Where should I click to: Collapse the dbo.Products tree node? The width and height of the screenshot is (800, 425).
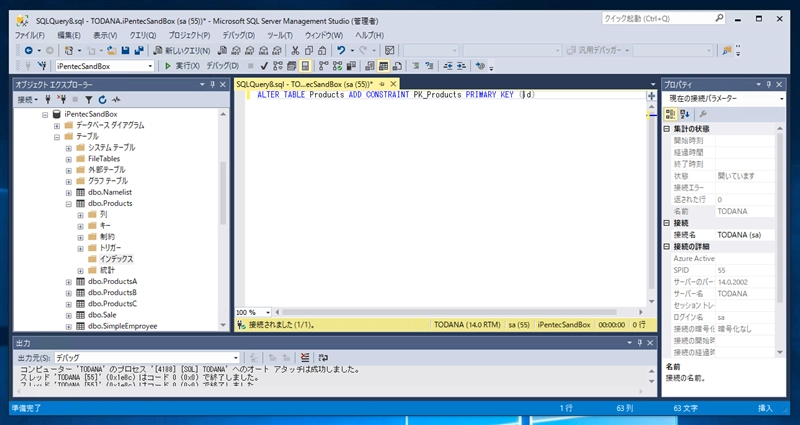68,204
